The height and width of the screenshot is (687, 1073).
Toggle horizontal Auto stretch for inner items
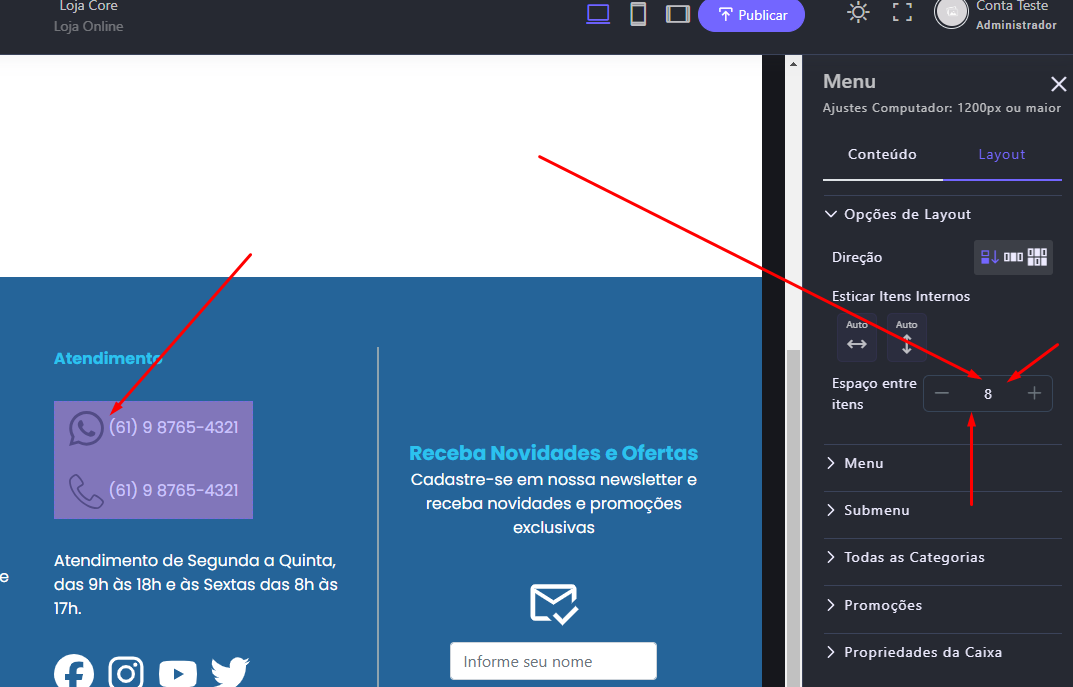(x=857, y=337)
